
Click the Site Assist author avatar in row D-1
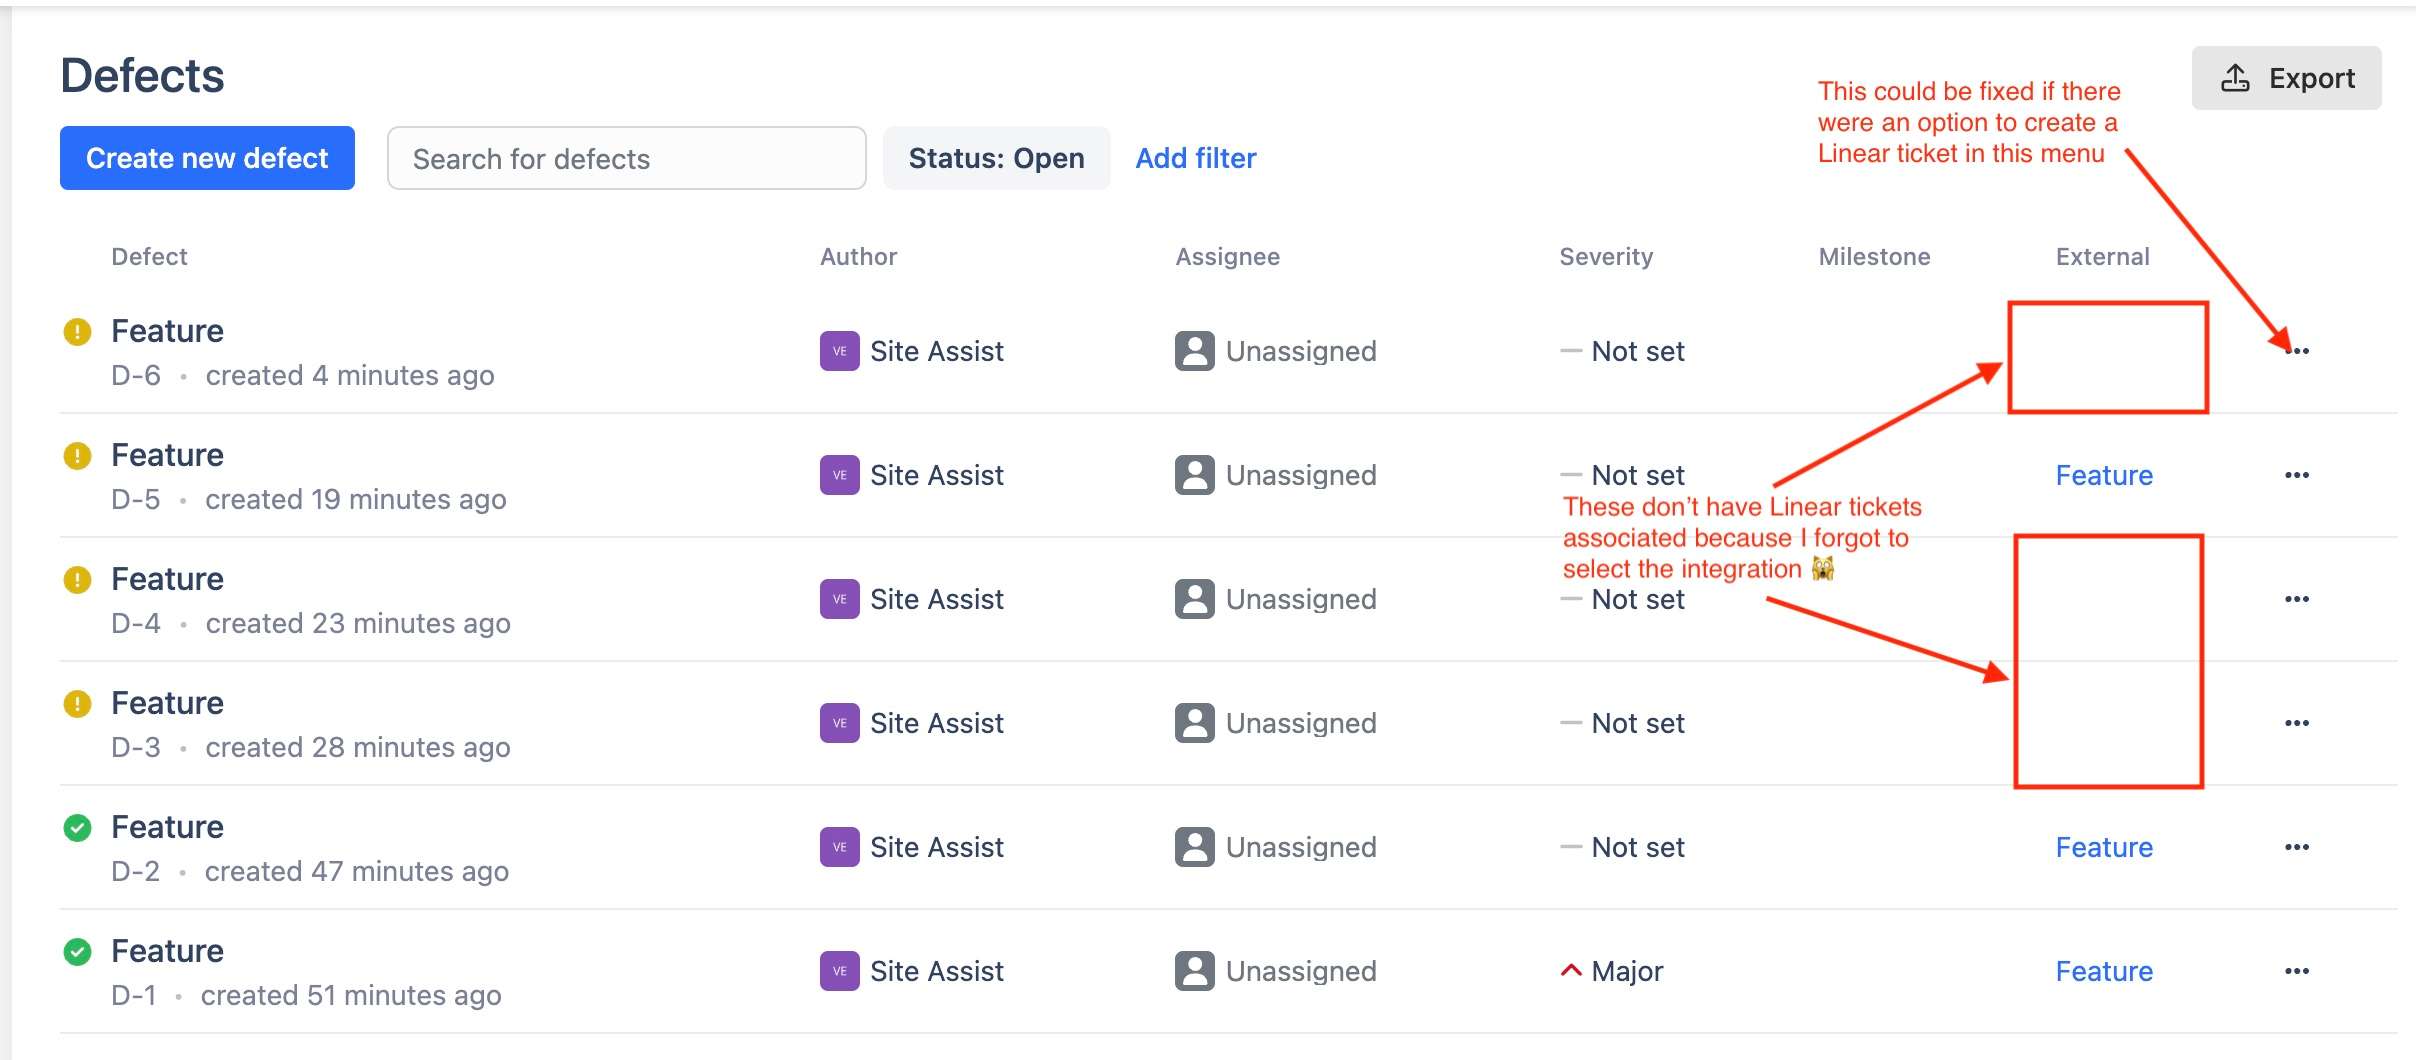tap(839, 971)
